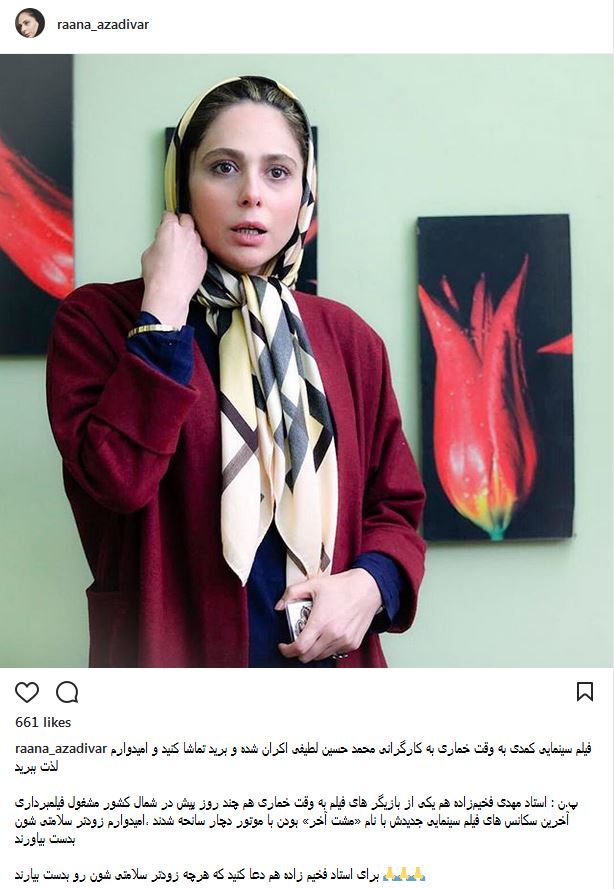Save the post with the bookmark icon

click(585, 692)
